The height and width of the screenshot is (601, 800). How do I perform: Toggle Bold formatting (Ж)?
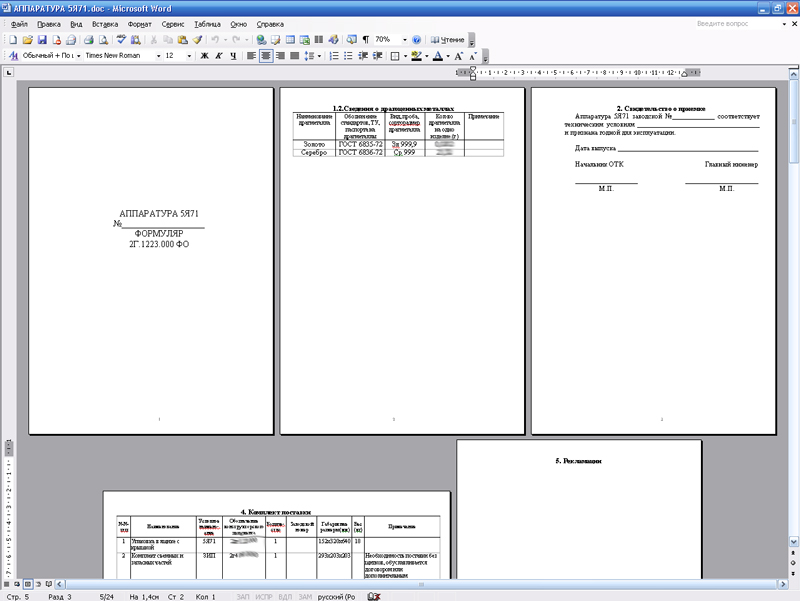click(204, 56)
